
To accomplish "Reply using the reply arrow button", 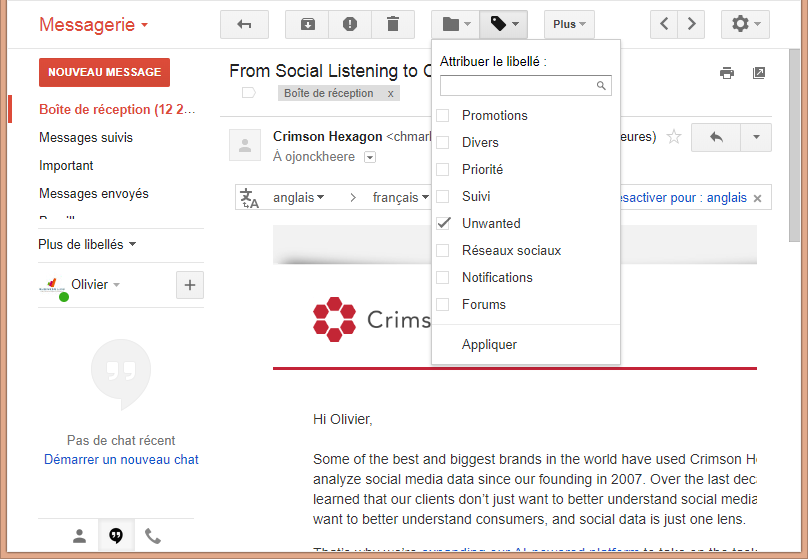I will (x=716, y=137).
